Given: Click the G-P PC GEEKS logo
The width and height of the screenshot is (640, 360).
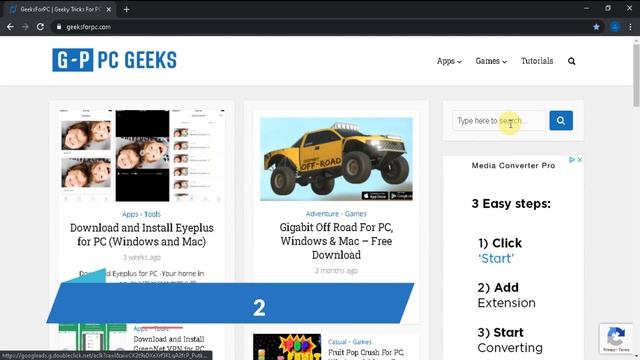Looking at the screenshot, I should (x=114, y=60).
